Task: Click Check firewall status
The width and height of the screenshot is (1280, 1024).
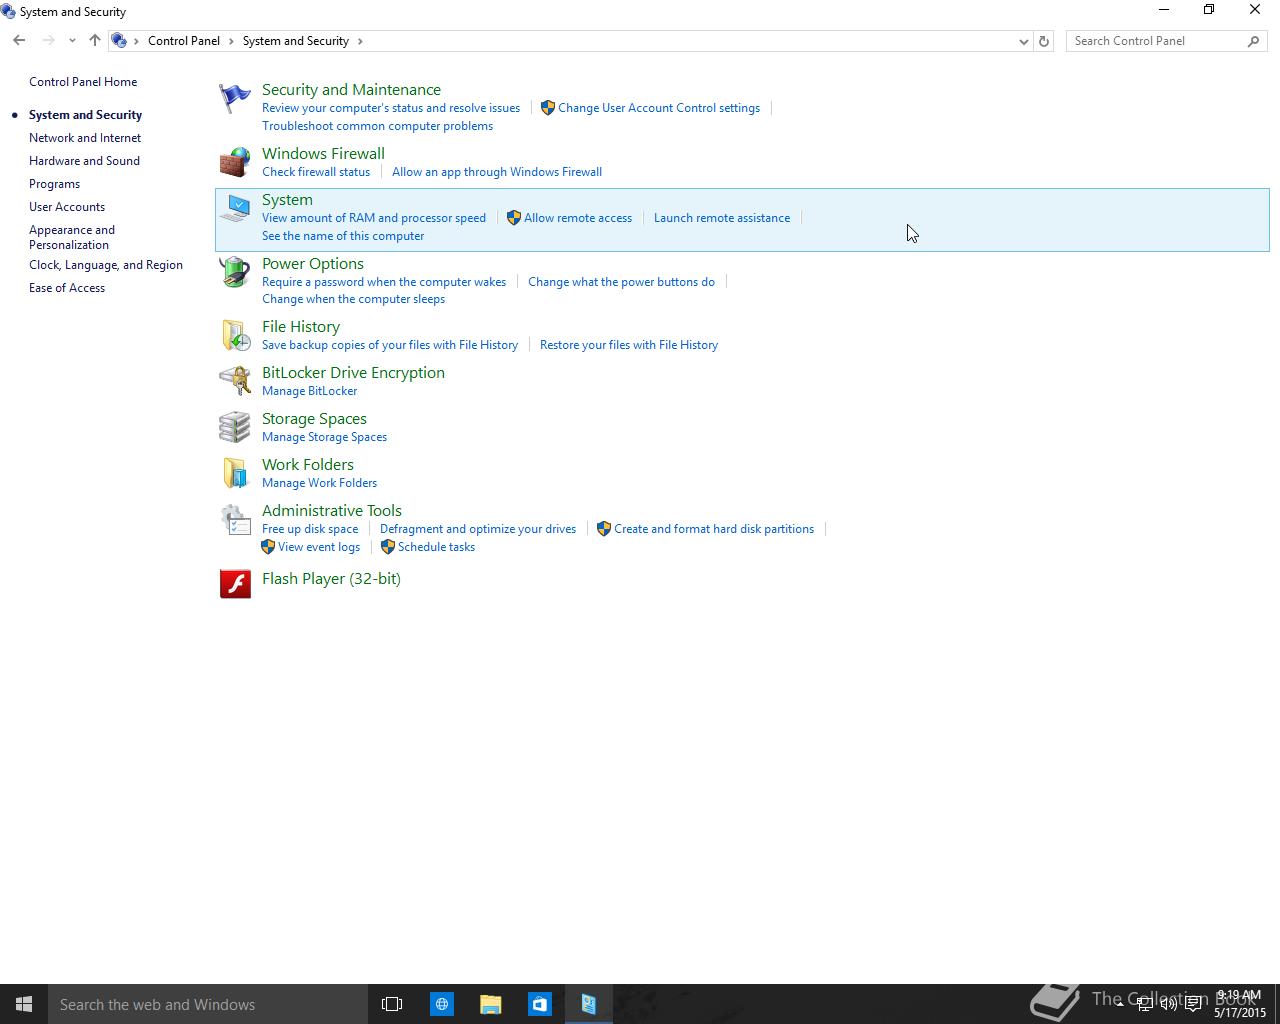Action: pos(316,172)
